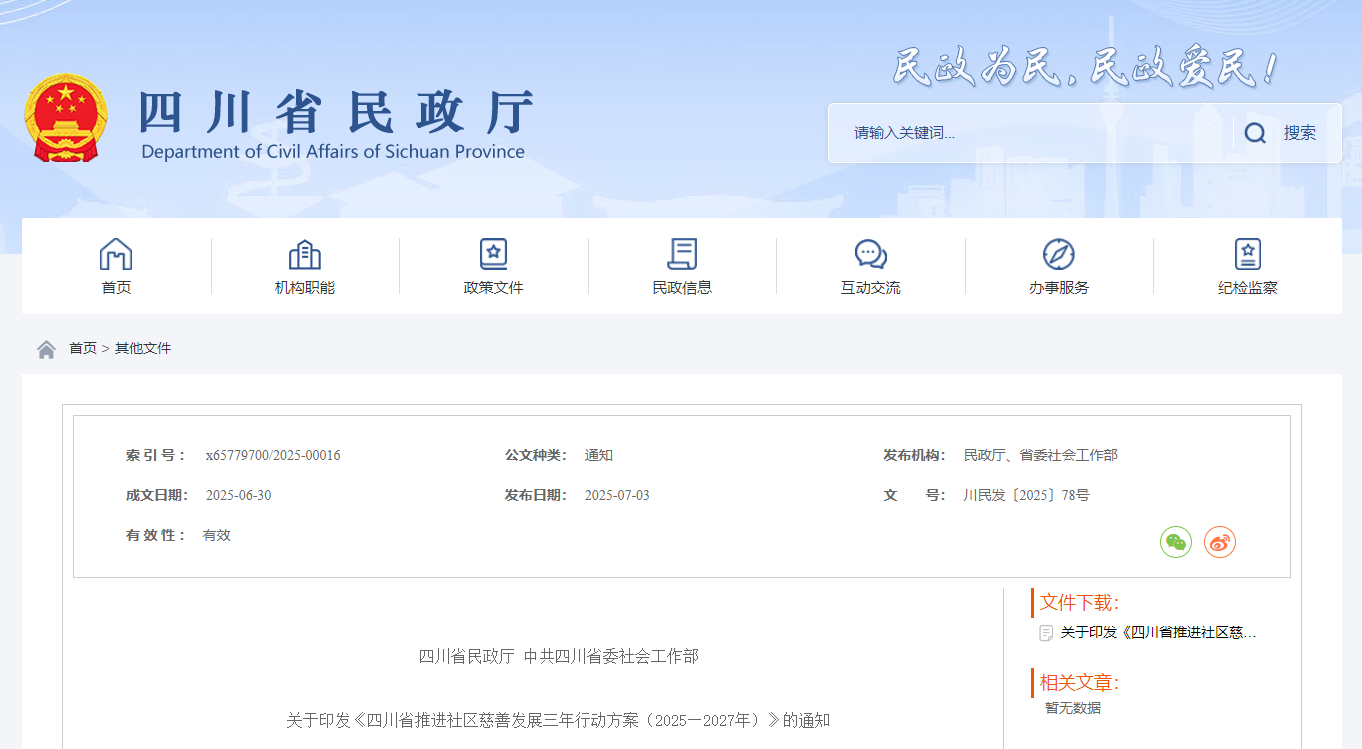Click the 纪检监察 badge icon
The width and height of the screenshot is (1362, 749).
pyautogui.click(x=1247, y=254)
